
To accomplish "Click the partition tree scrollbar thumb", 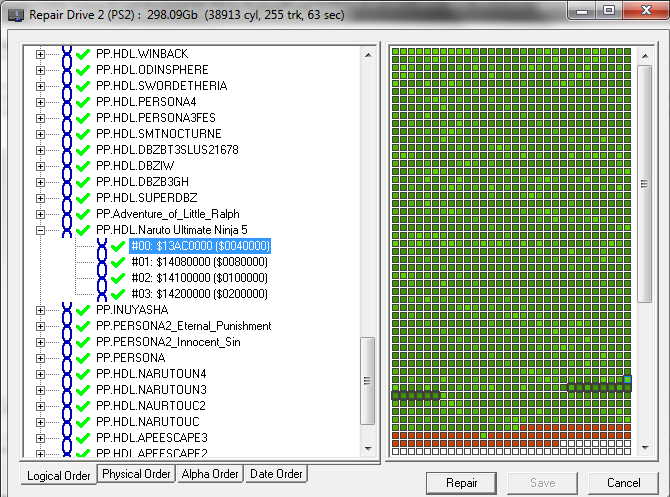I will 367,381.
